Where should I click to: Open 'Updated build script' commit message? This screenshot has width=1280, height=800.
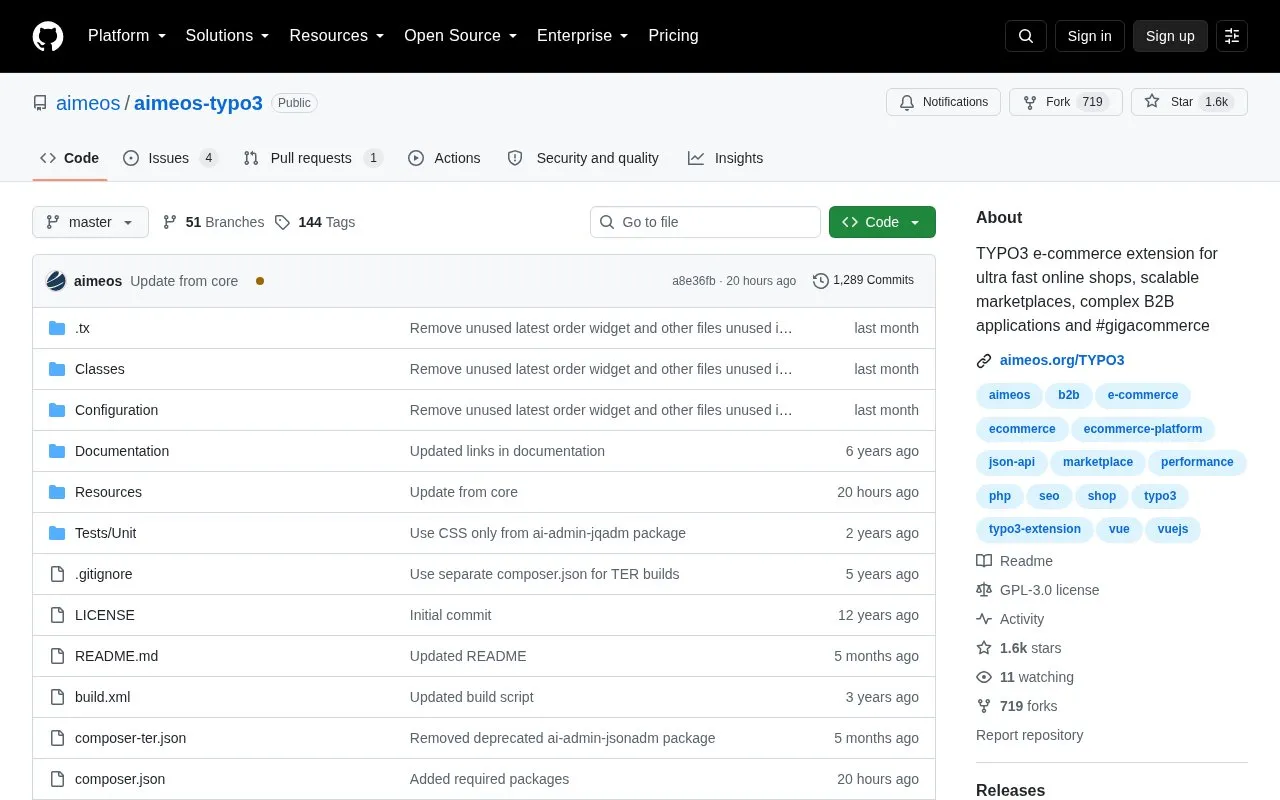coord(472,697)
